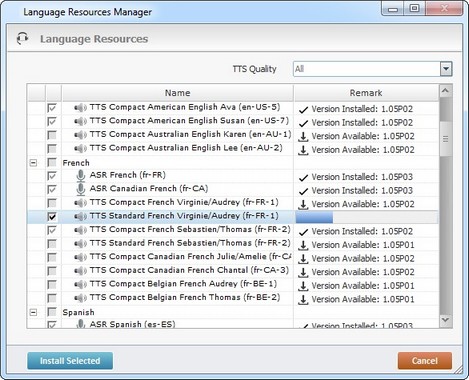Click the headset icon next to Language Resources
469x380 pixels.
(22, 39)
